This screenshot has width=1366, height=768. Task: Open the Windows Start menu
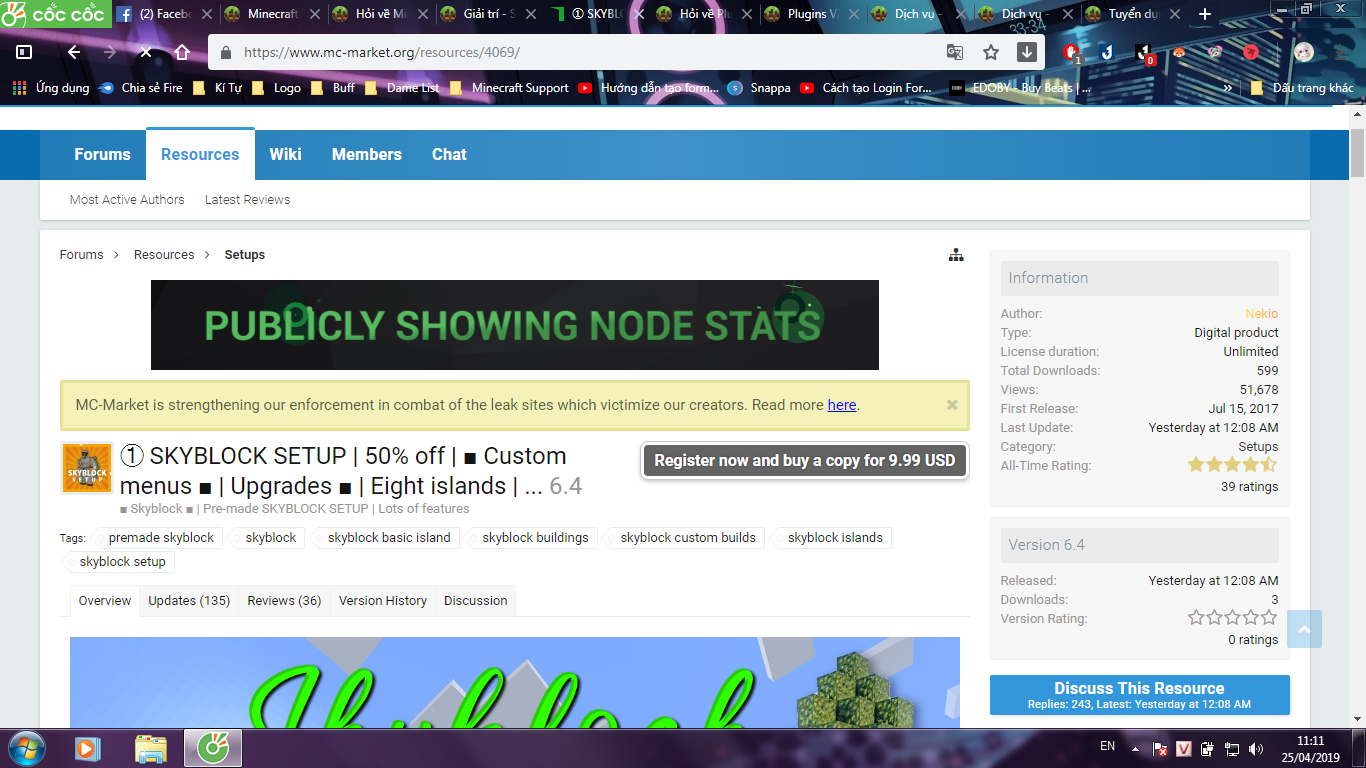(x=25, y=747)
